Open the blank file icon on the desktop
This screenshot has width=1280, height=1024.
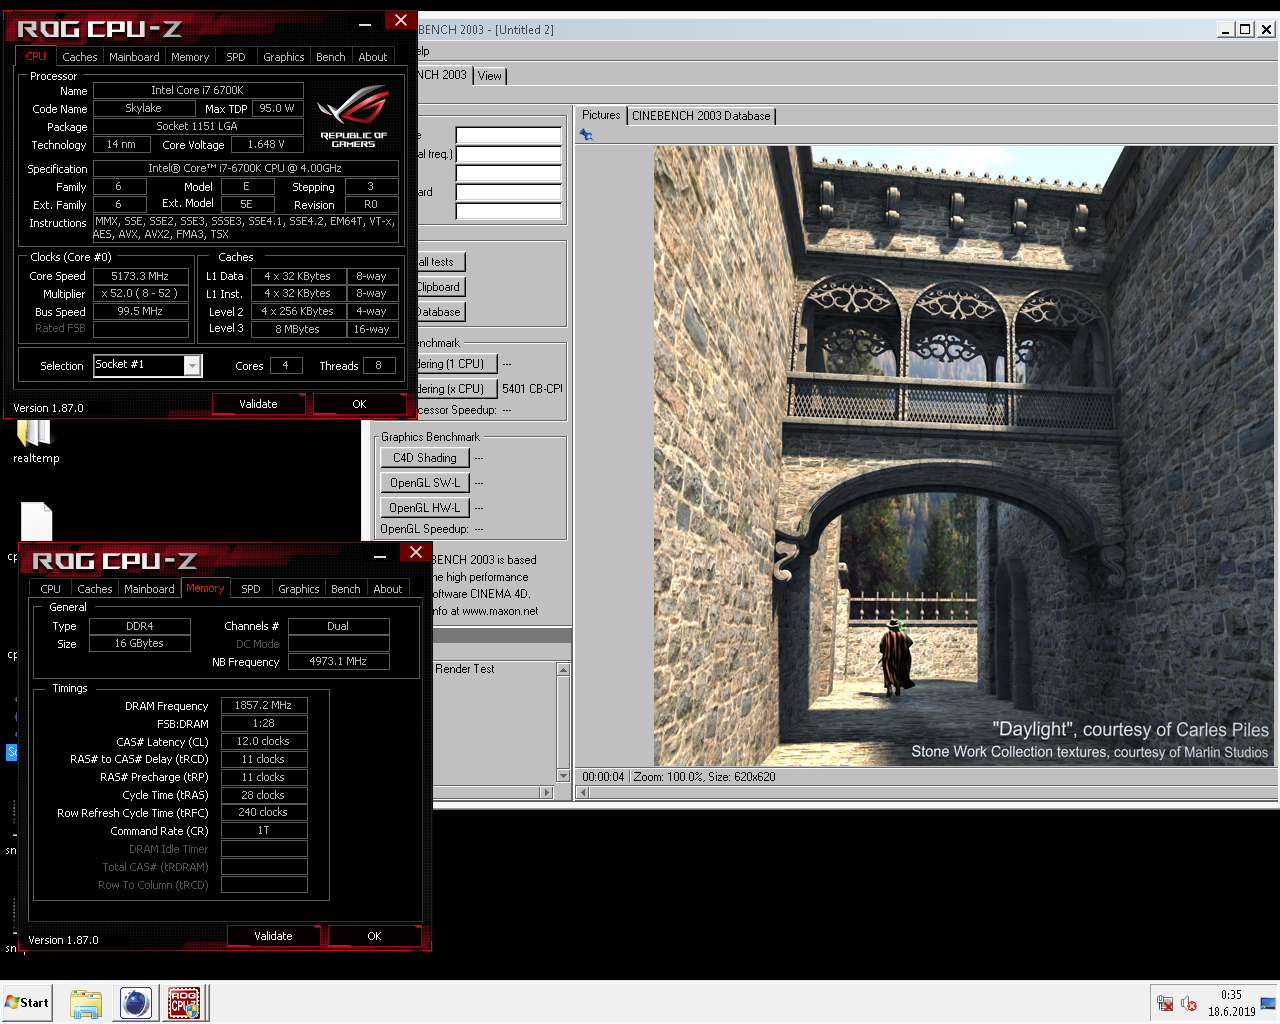click(37, 522)
